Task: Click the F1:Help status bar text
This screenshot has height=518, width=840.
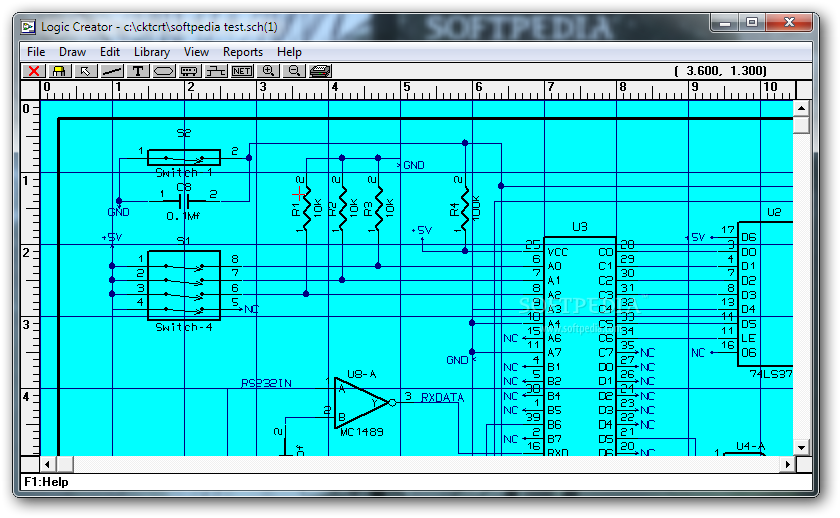Action: coord(47,482)
